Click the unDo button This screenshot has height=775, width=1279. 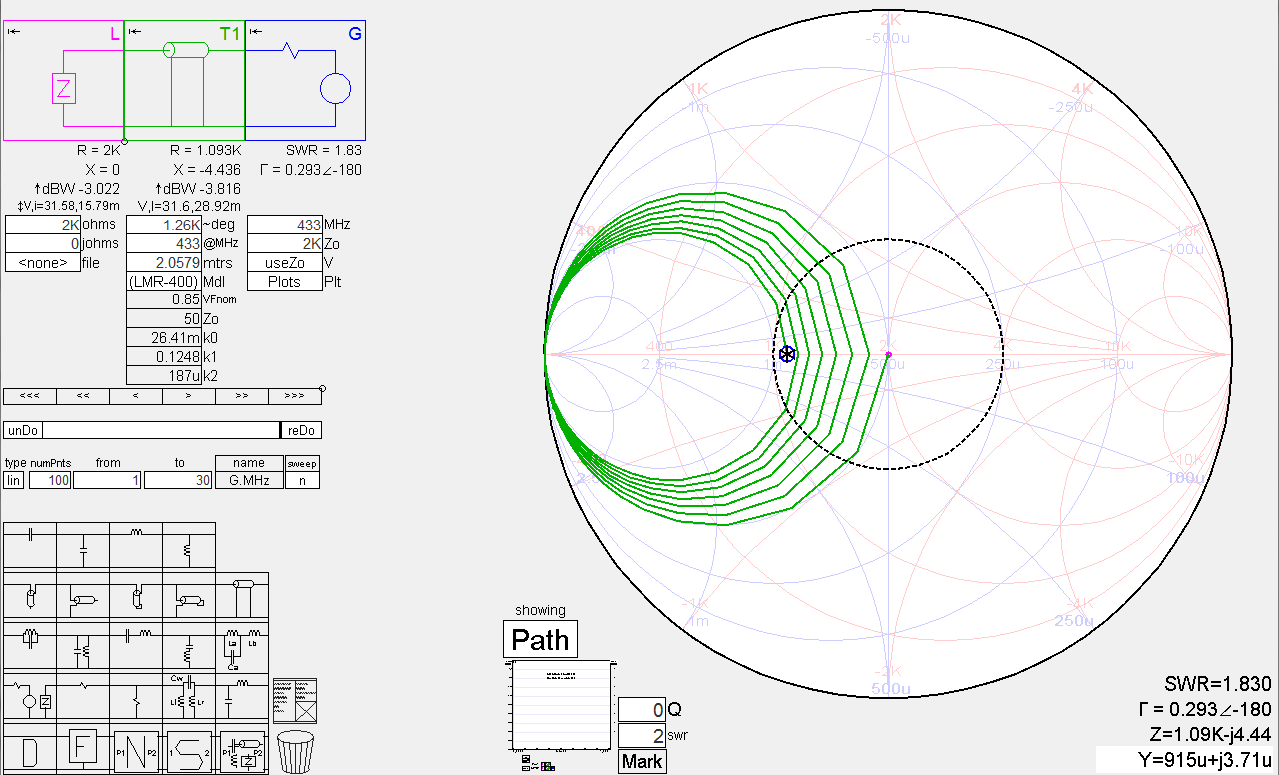23,430
